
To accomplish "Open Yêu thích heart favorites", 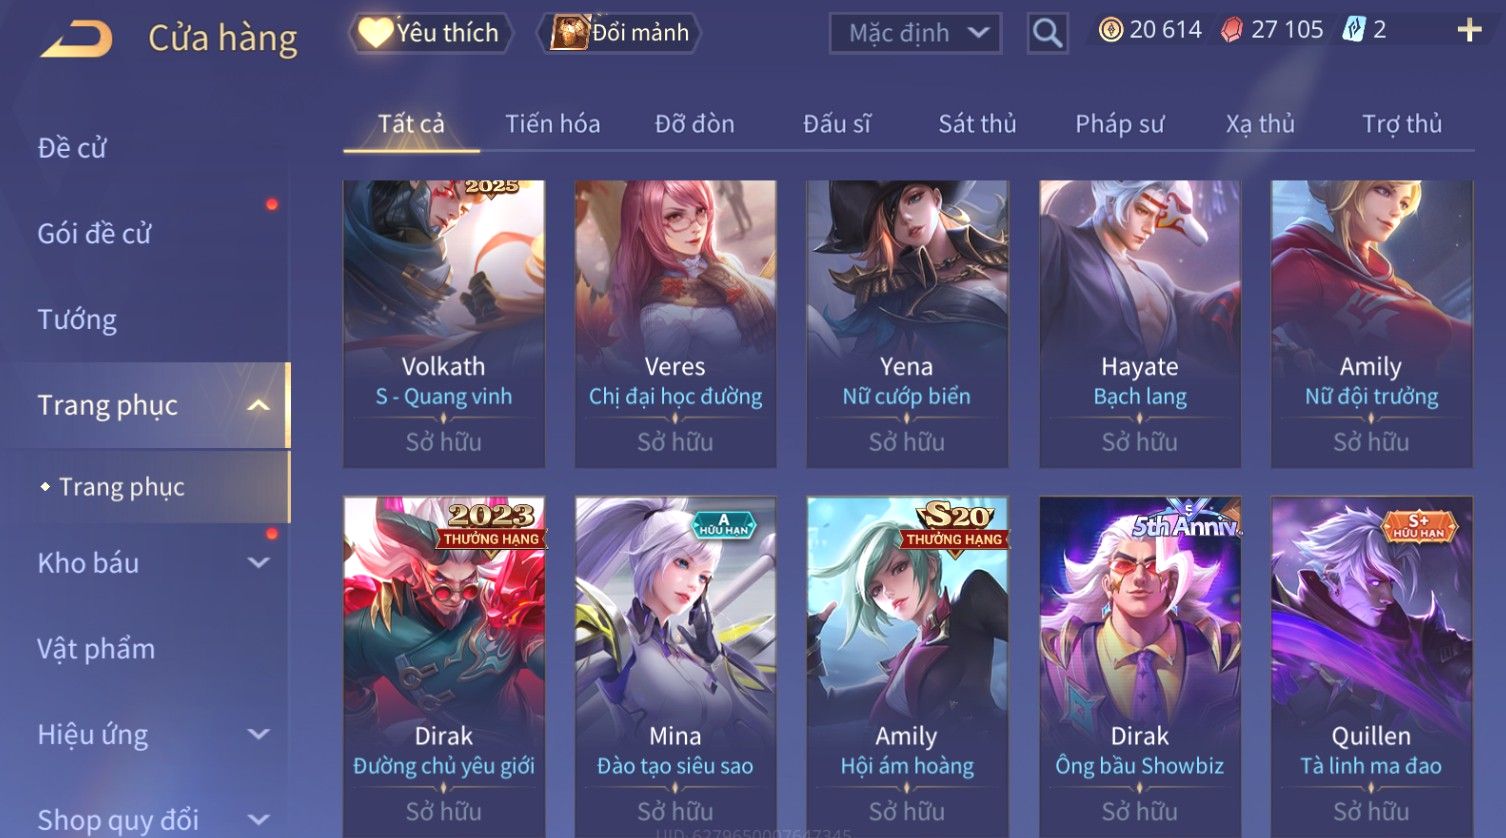I will 430,33.
